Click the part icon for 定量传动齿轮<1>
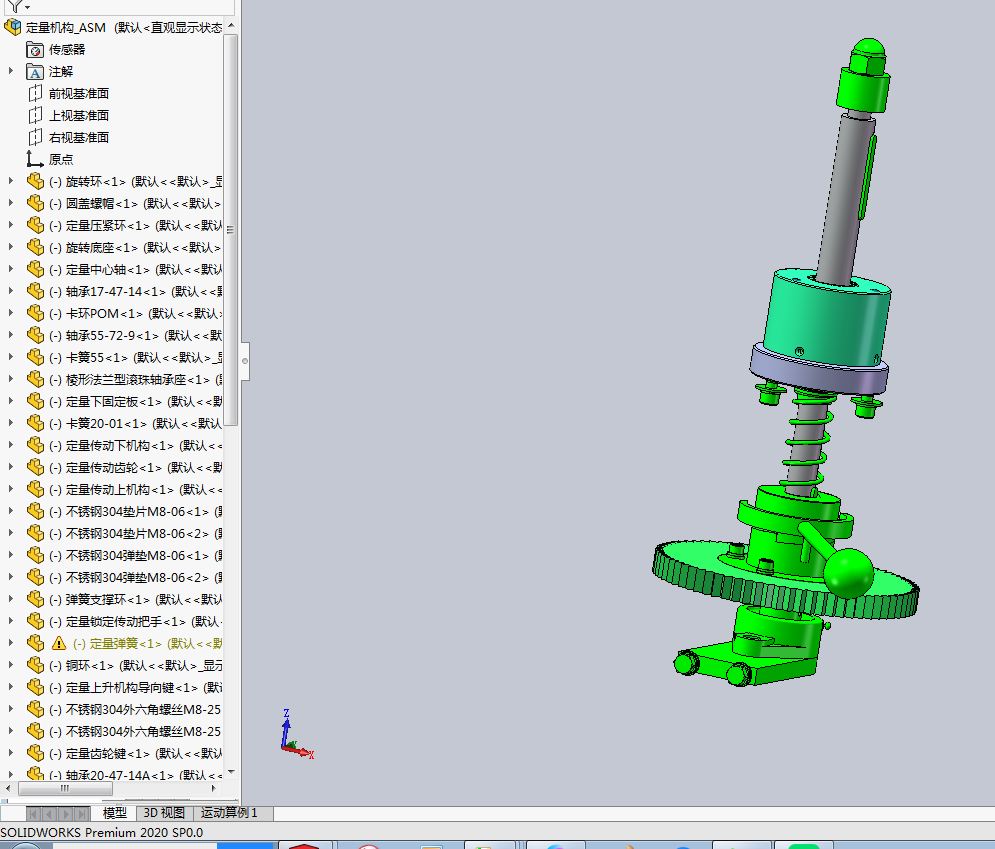This screenshot has width=995, height=849. pos(36,468)
